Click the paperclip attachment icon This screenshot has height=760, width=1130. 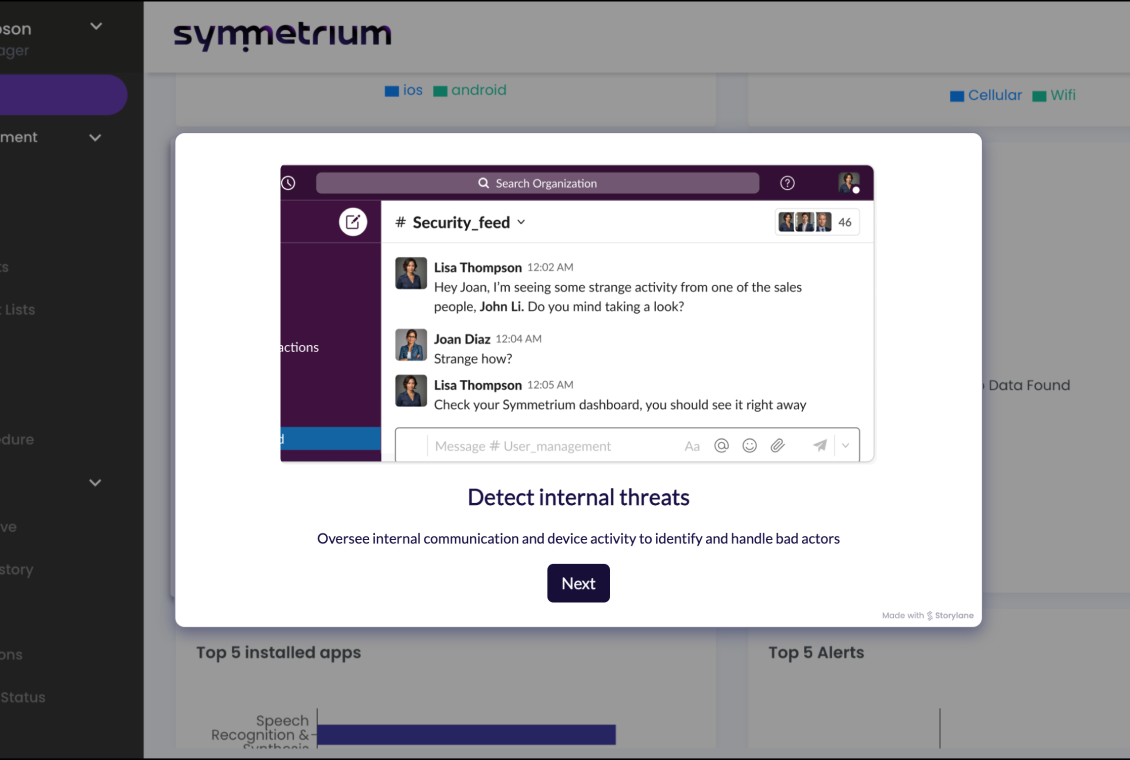coord(778,445)
